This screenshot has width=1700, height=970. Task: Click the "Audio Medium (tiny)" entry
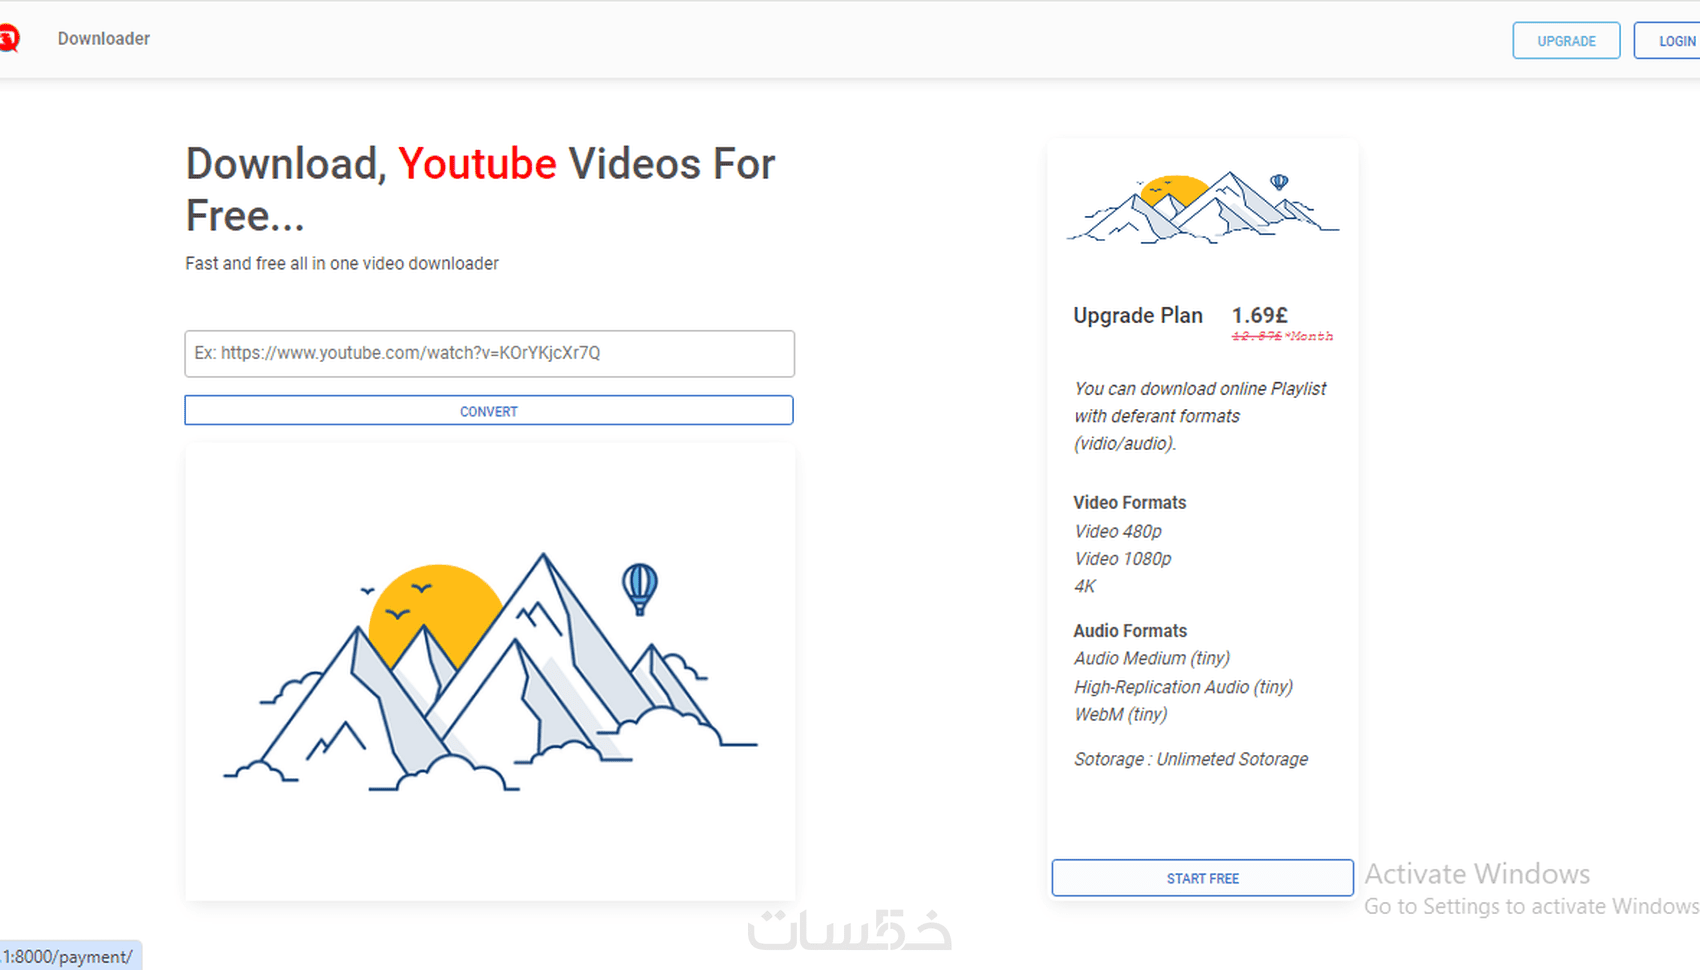pyautogui.click(x=1152, y=659)
